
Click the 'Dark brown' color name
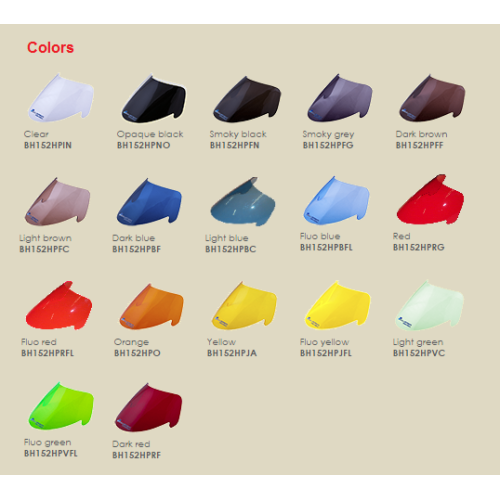click(421, 134)
